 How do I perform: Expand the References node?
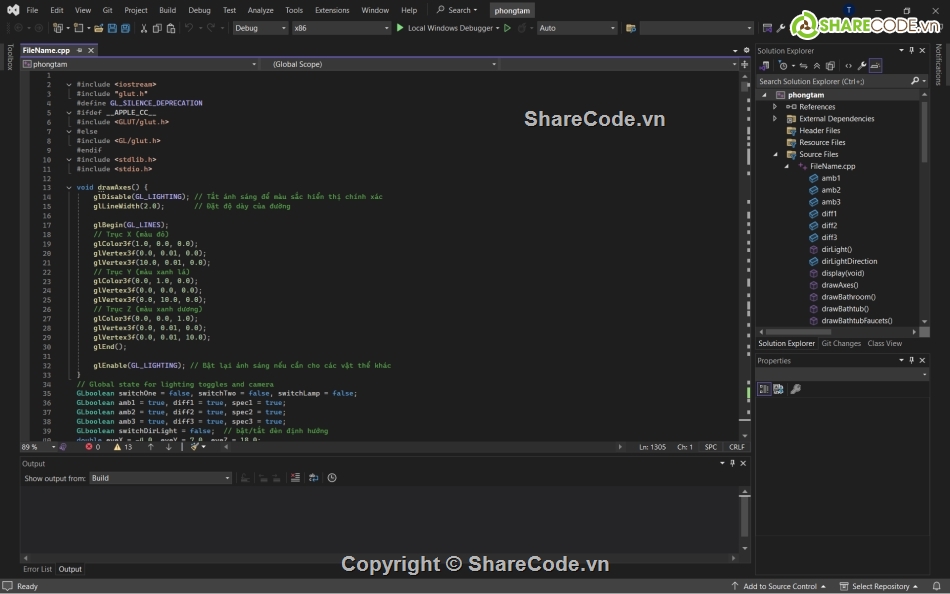[775, 107]
